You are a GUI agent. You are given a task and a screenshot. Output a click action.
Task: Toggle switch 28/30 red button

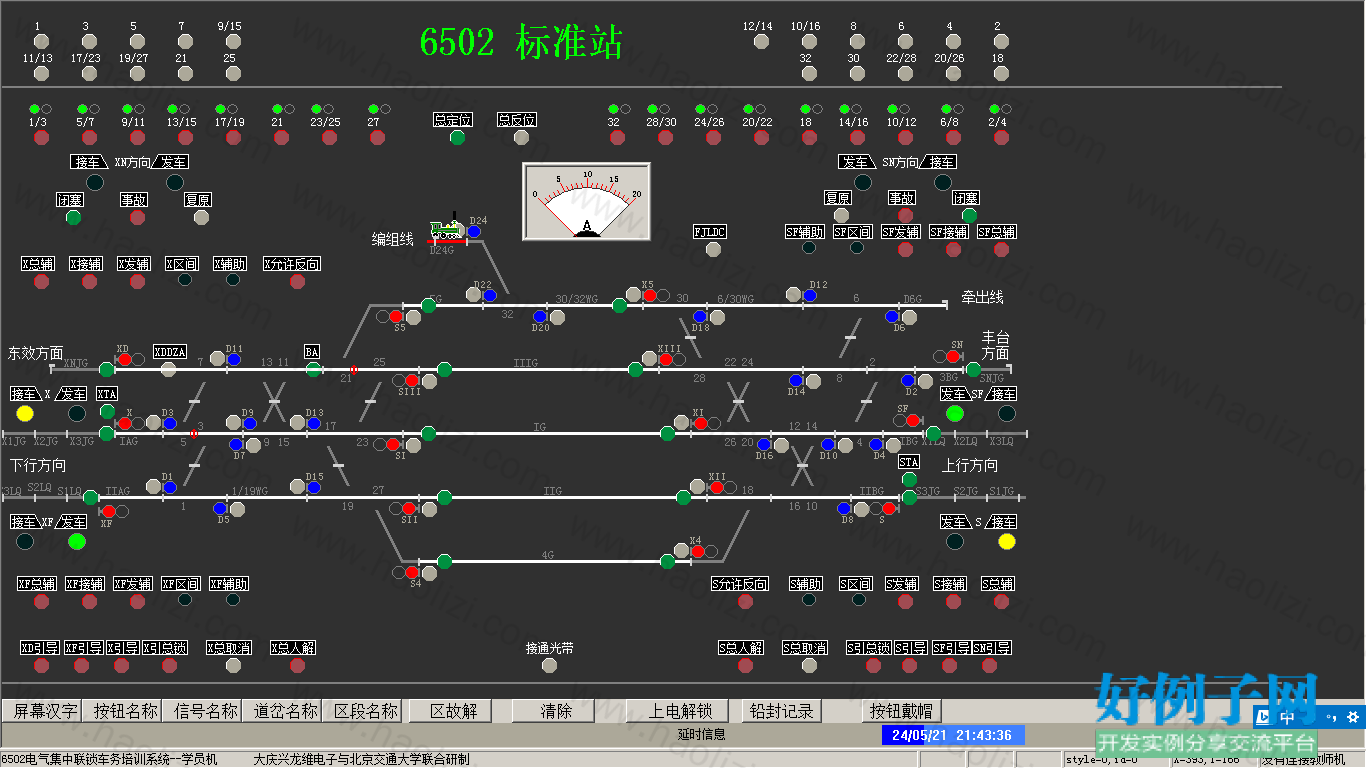tap(665, 137)
